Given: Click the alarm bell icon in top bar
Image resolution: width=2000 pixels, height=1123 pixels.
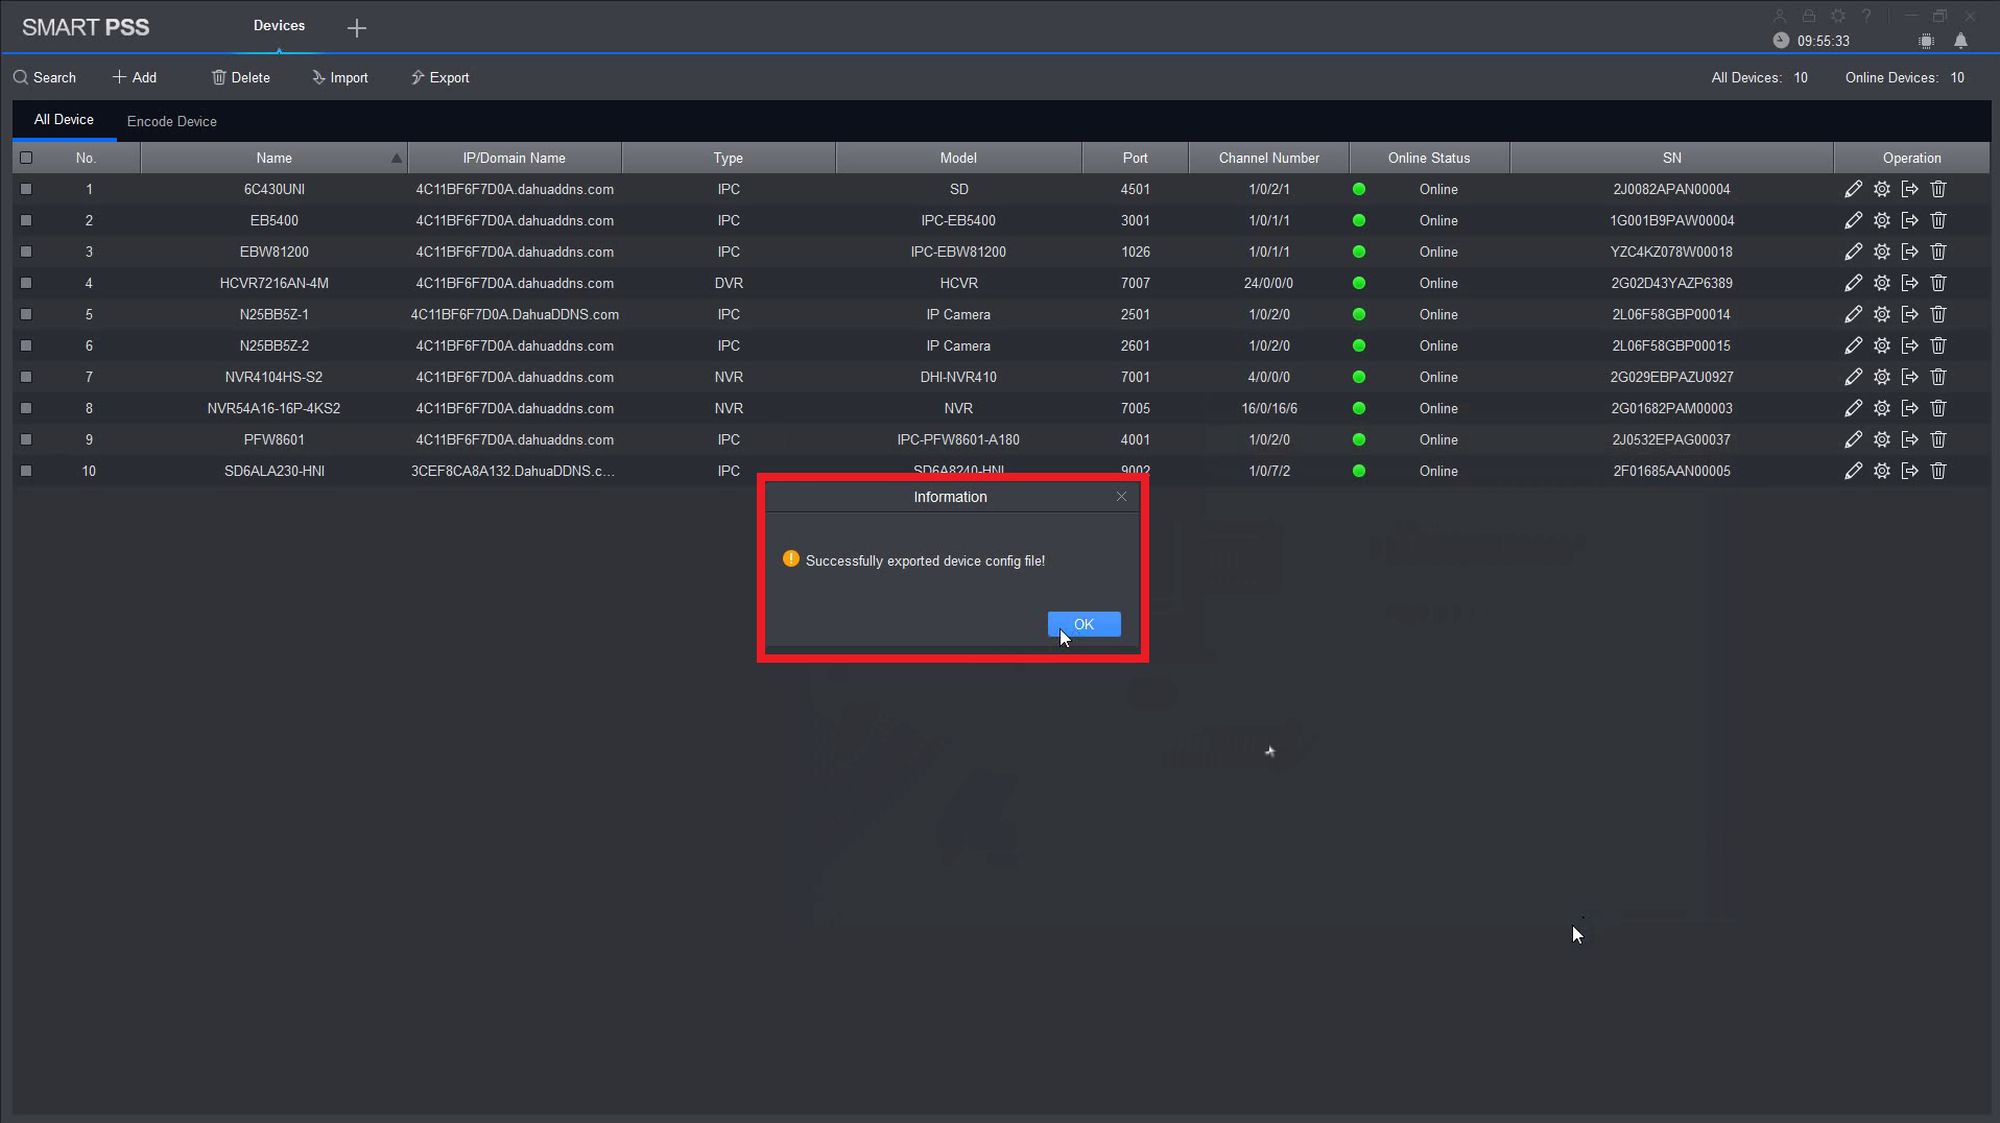Looking at the screenshot, I should (1960, 41).
